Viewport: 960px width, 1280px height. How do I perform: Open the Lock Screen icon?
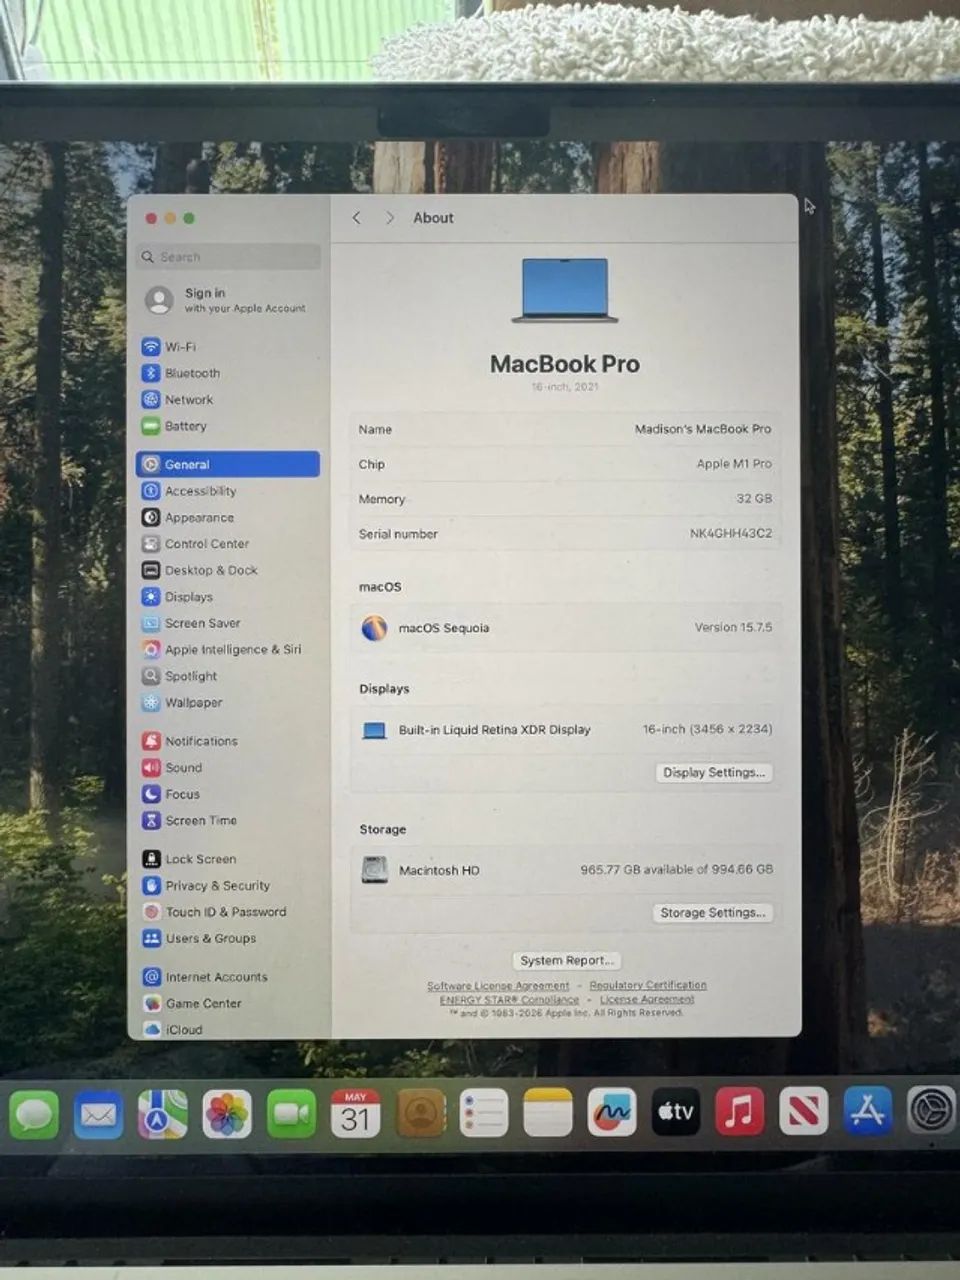(151, 859)
